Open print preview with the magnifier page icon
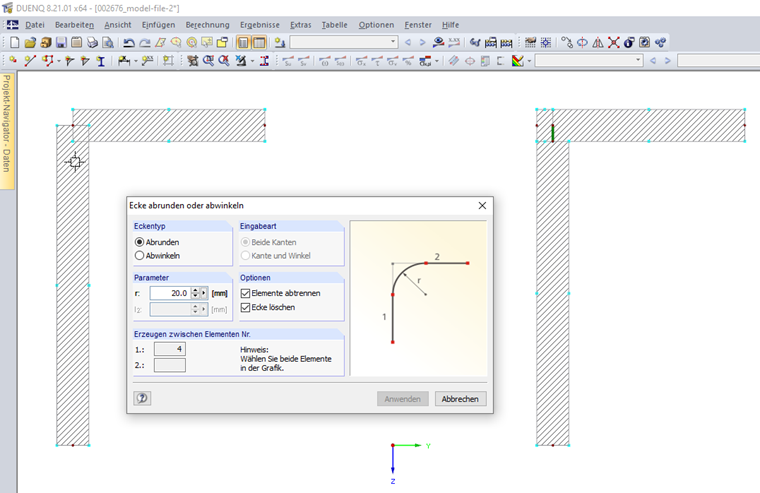This screenshot has height=493, width=760. pos(108,43)
